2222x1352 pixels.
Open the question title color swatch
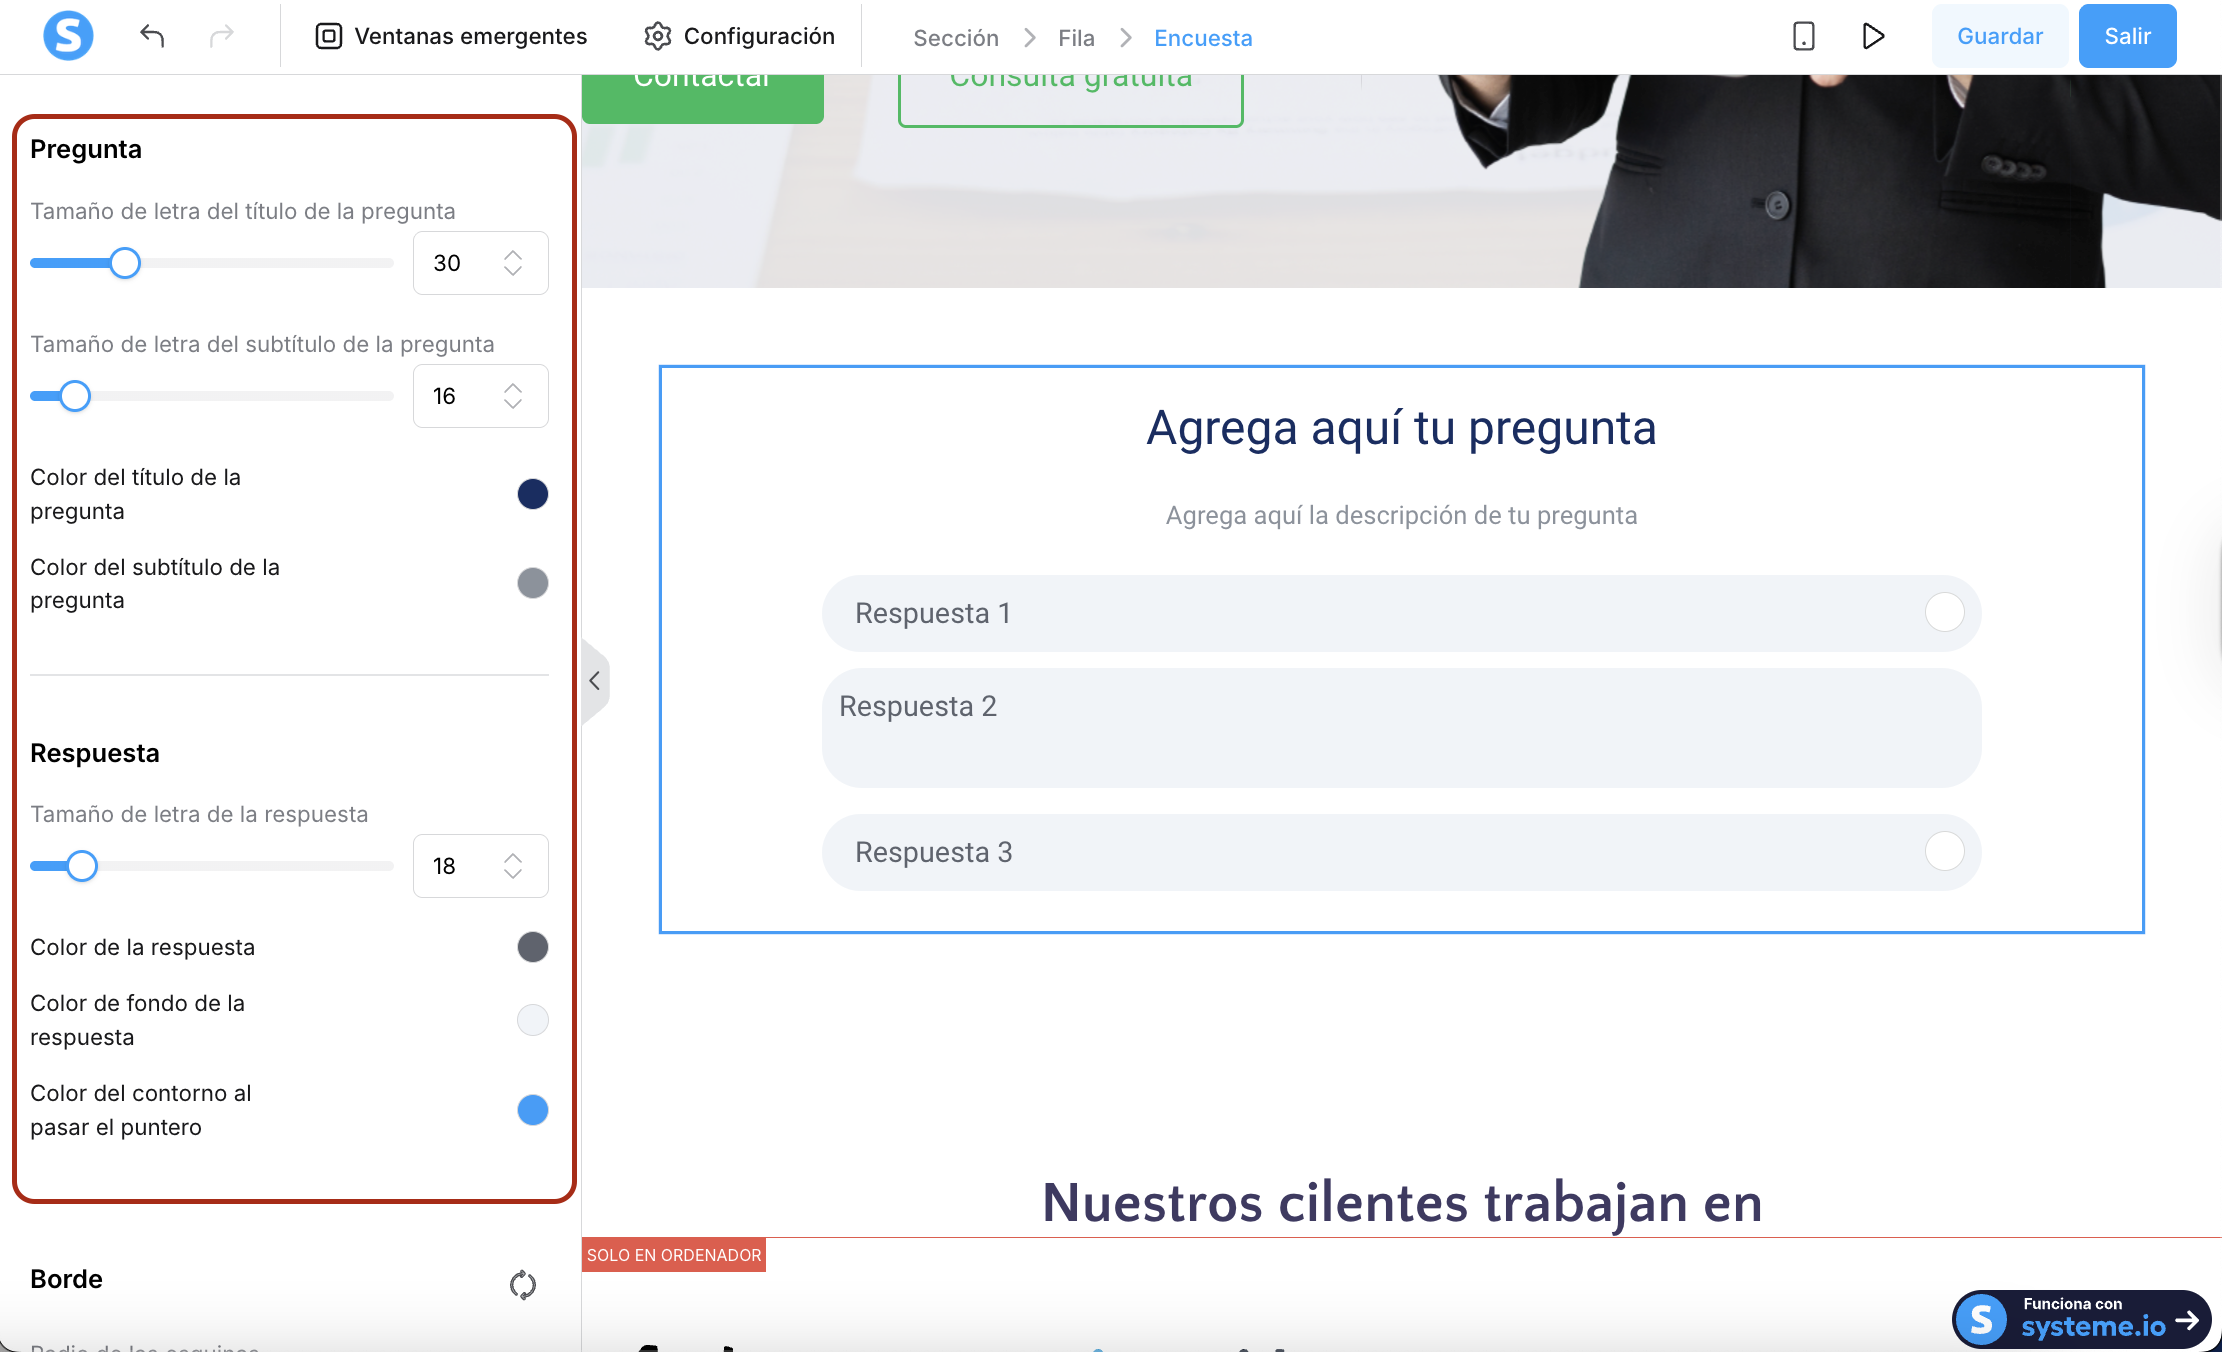coord(532,494)
